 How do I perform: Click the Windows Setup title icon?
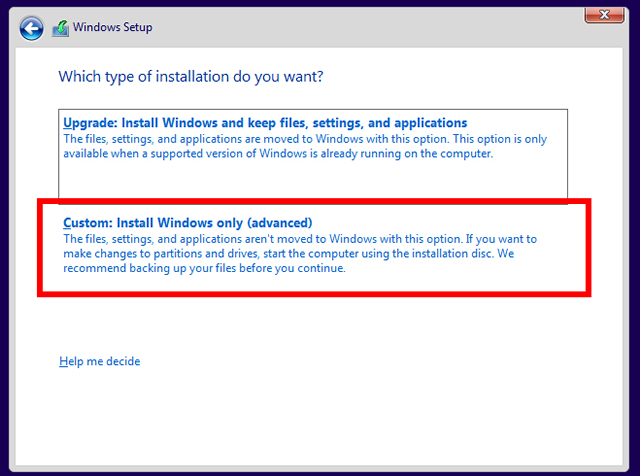(60, 28)
